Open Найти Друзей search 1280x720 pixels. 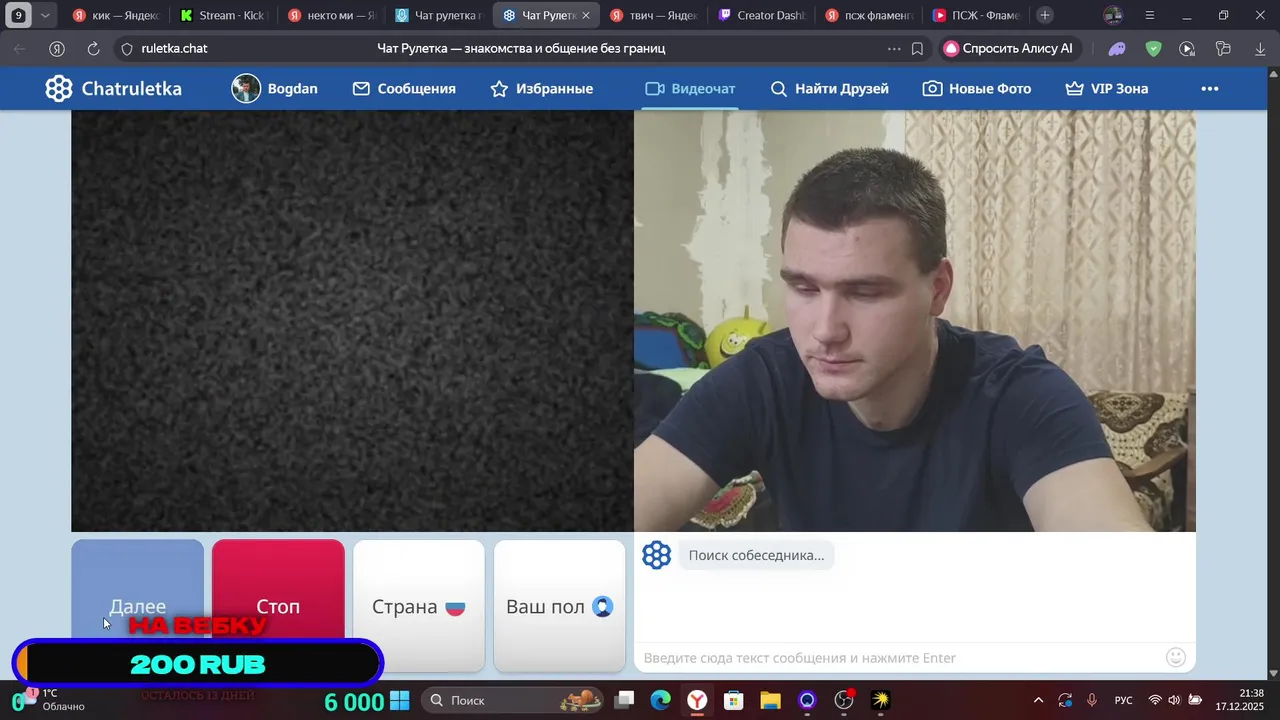829,88
